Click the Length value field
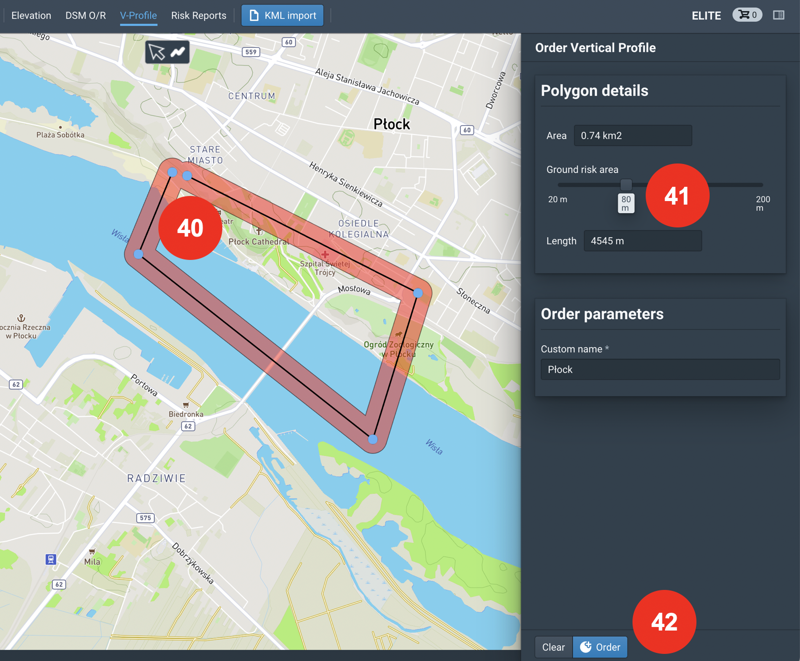 coord(642,240)
